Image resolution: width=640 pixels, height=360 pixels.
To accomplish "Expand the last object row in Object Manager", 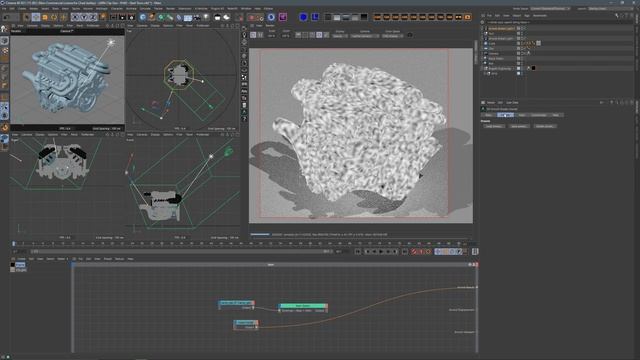I will [485, 73].
